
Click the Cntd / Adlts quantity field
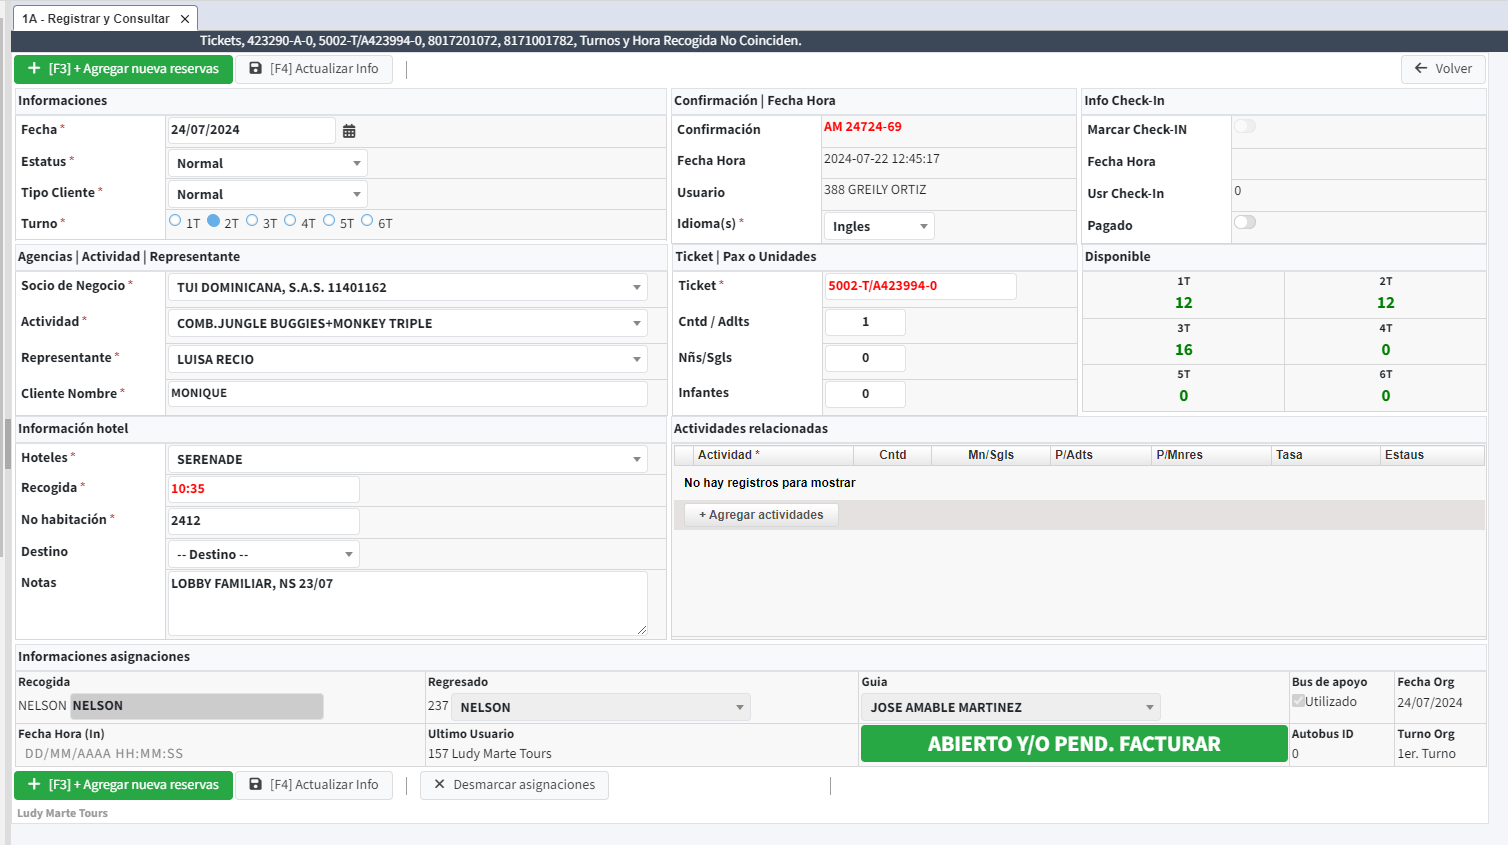865,322
